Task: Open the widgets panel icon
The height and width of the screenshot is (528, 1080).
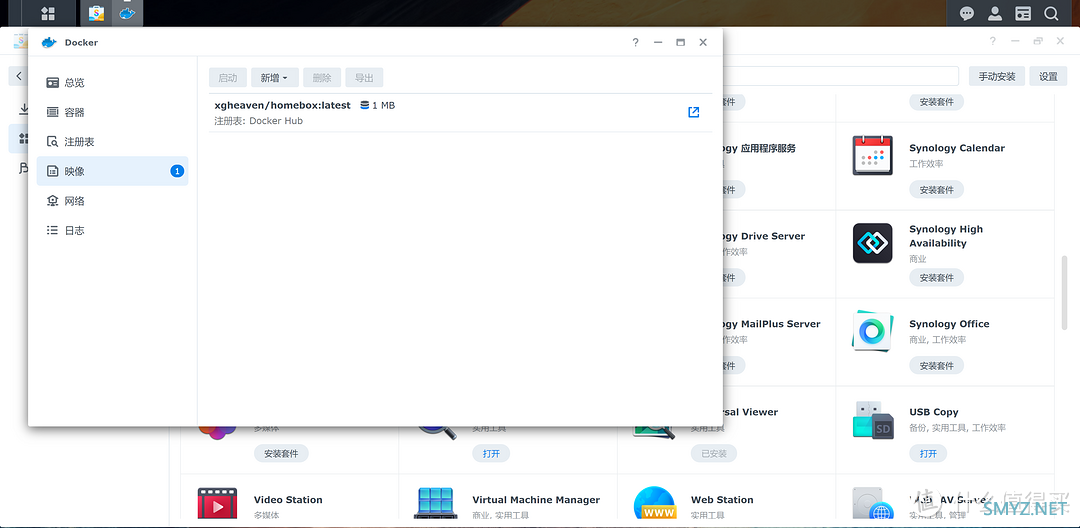Action: click(1024, 13)
